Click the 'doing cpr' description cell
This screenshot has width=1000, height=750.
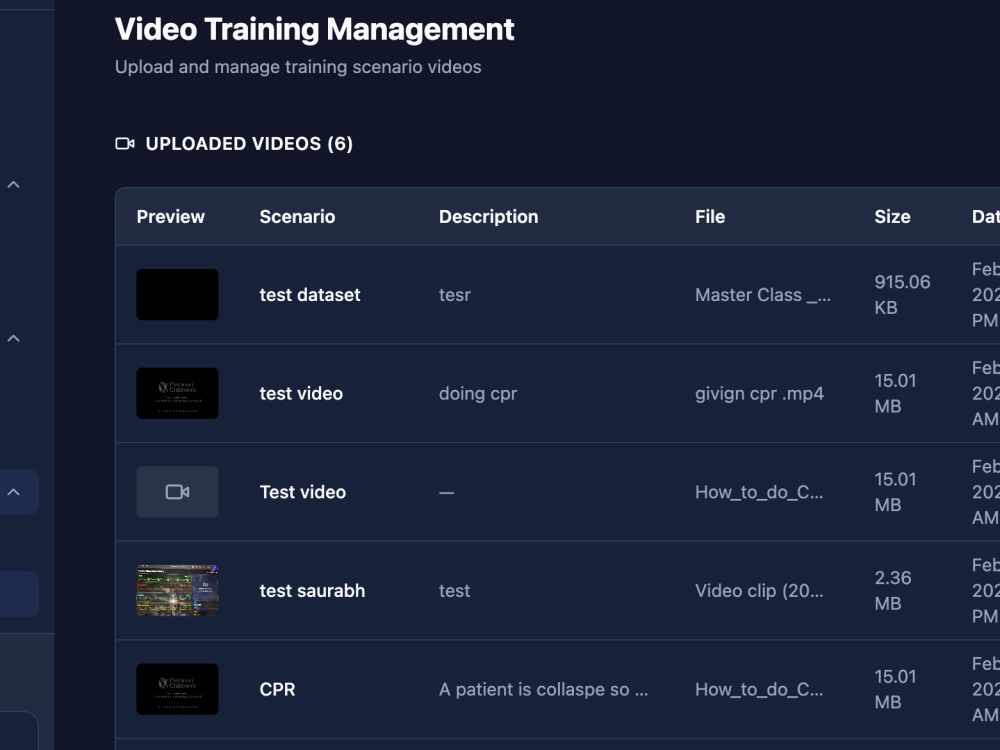pos(478,393)
